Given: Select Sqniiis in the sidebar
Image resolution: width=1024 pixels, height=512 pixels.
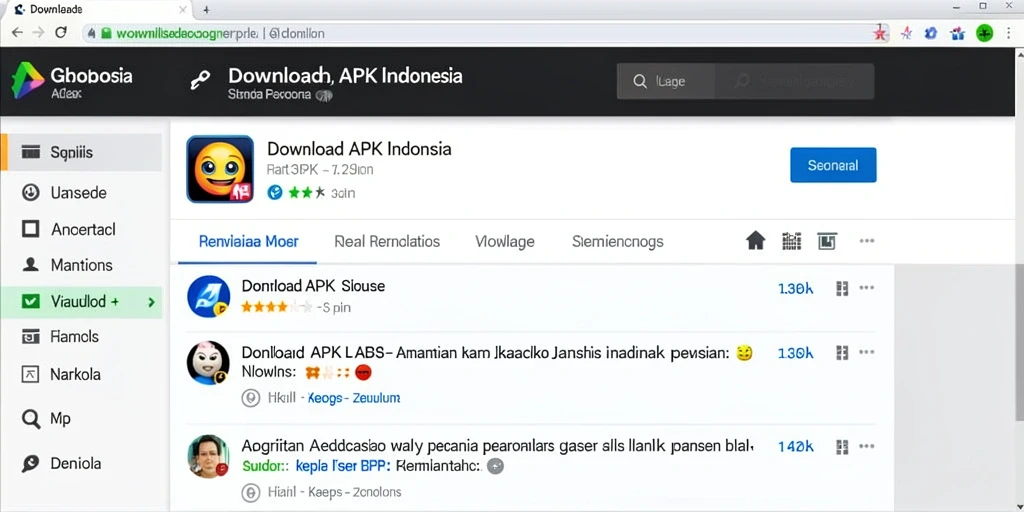Looking at the screenshot, I should (82, 153).
